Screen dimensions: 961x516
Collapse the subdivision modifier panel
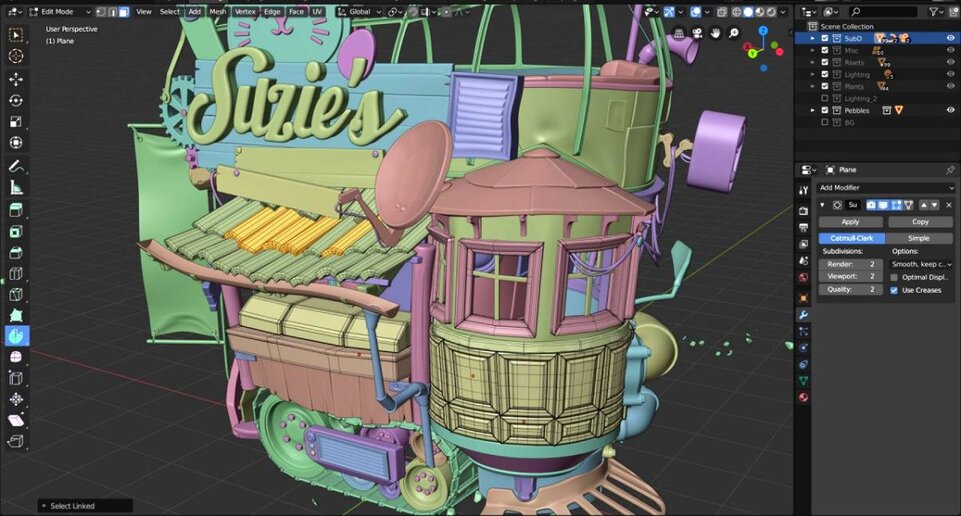point(822,205)
